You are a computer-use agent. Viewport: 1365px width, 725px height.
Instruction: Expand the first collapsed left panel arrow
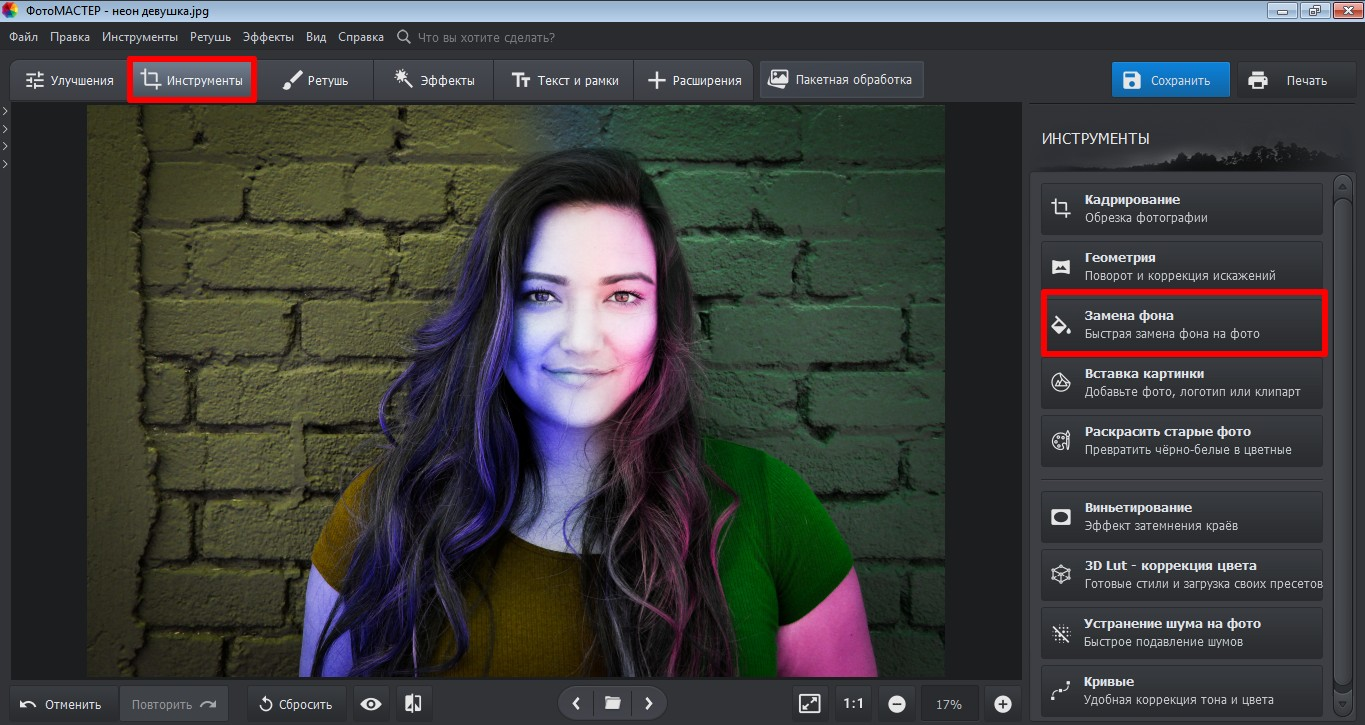5,111
